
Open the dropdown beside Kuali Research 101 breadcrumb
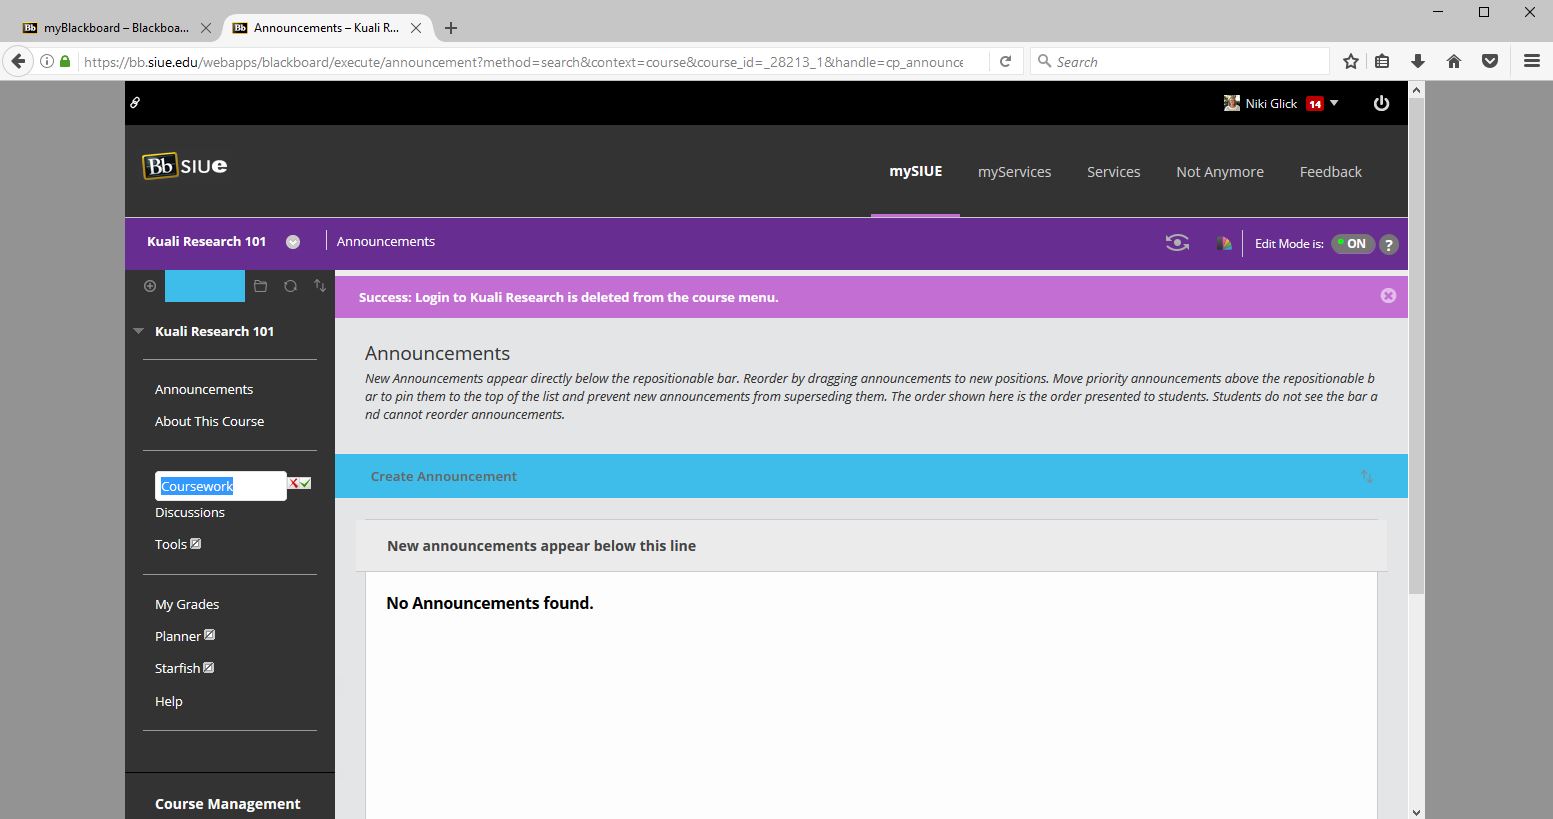293,242
